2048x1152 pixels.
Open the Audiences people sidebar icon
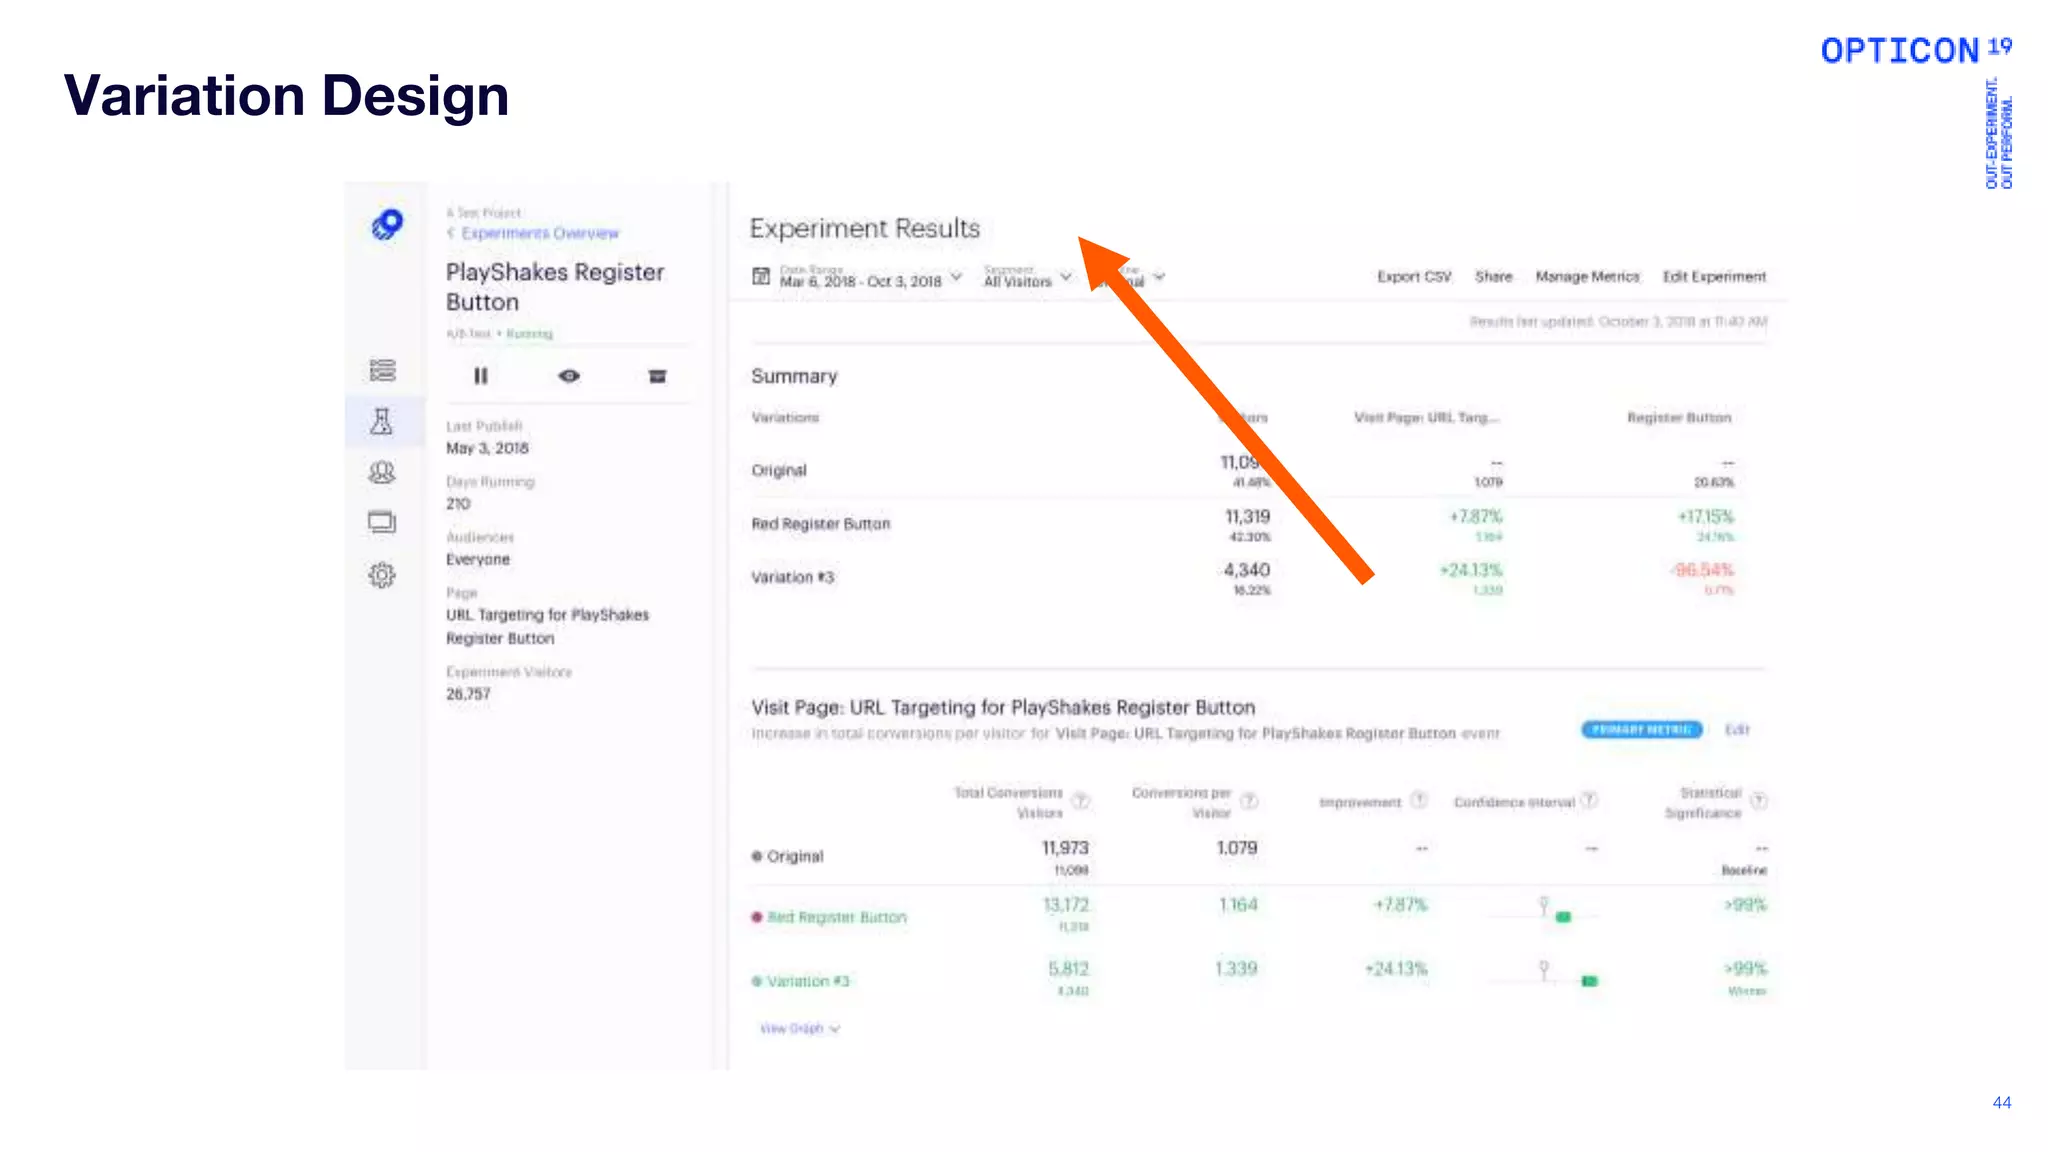[382, 472]
